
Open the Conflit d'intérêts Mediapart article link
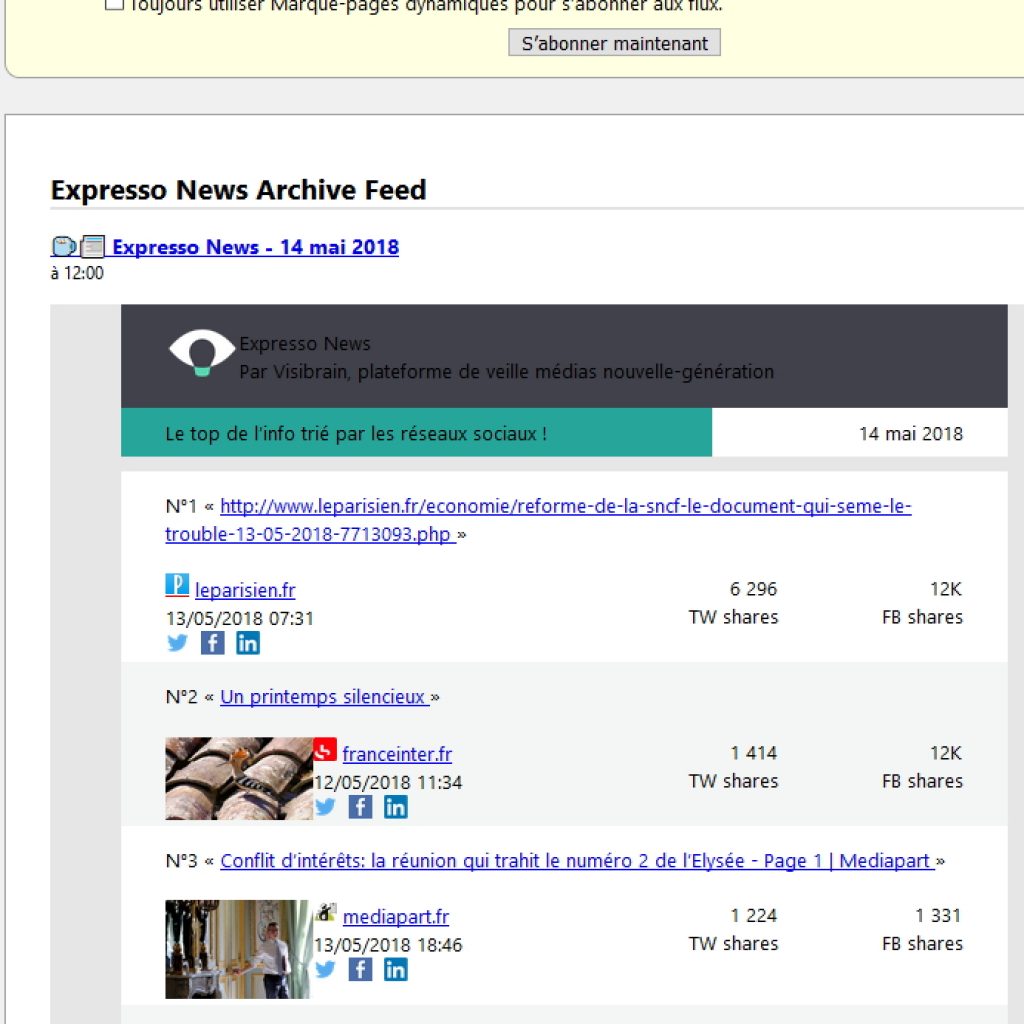[577, 861]
